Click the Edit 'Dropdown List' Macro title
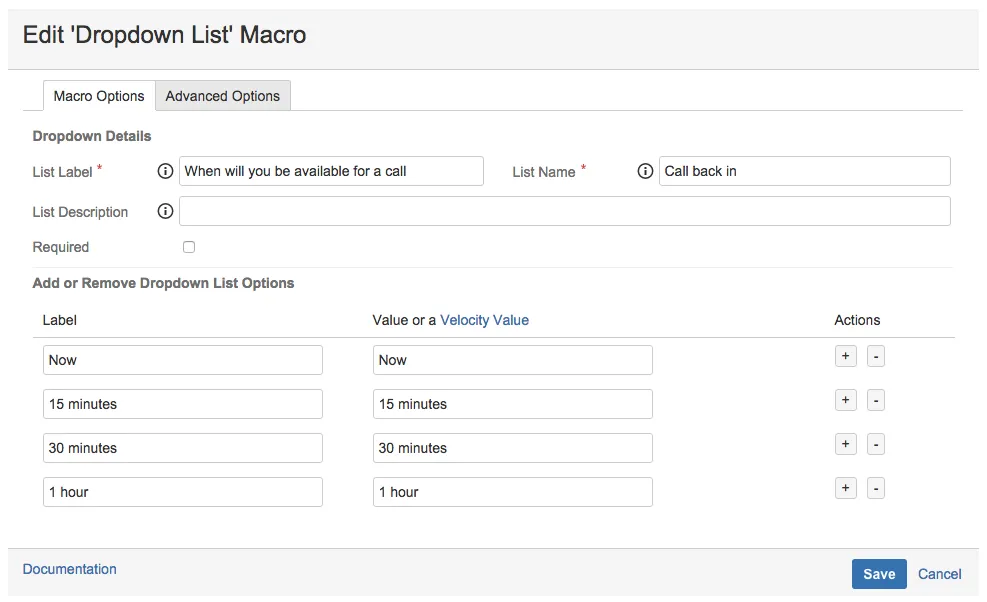Image resolution: width=987 pixels, height=602 pixels. pyautogui.click(x=164, y=35)
